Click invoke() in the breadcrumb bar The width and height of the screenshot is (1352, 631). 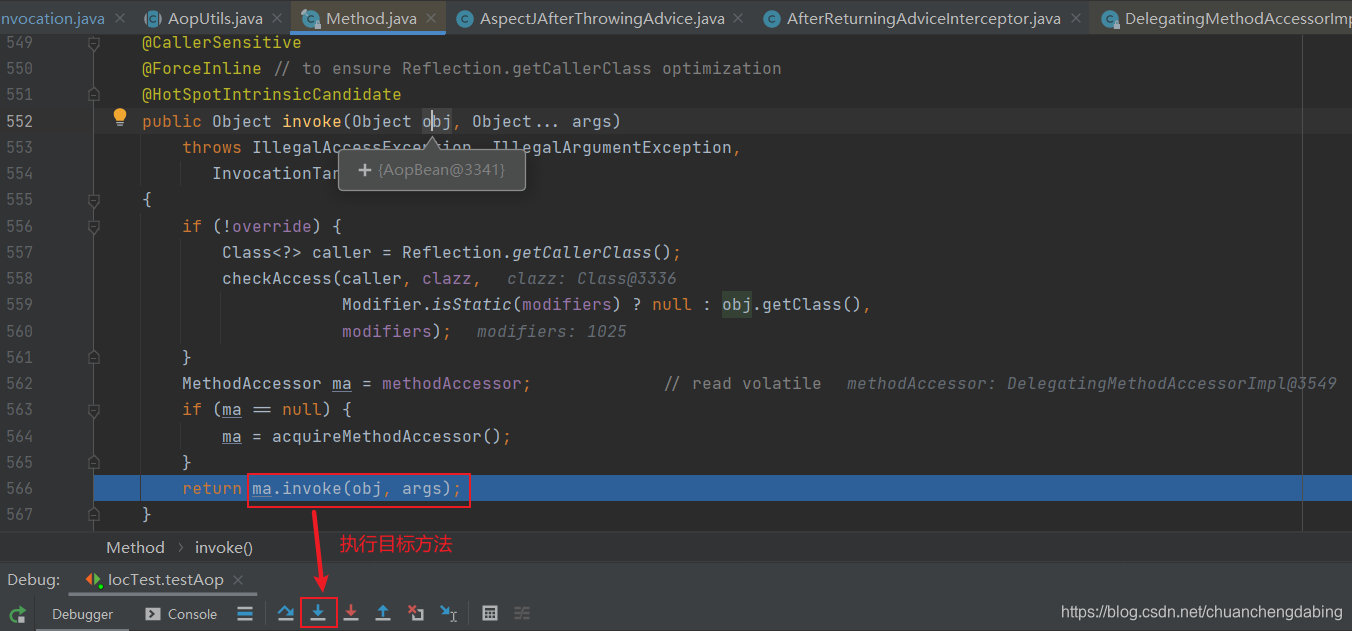(x=224, y=547)
